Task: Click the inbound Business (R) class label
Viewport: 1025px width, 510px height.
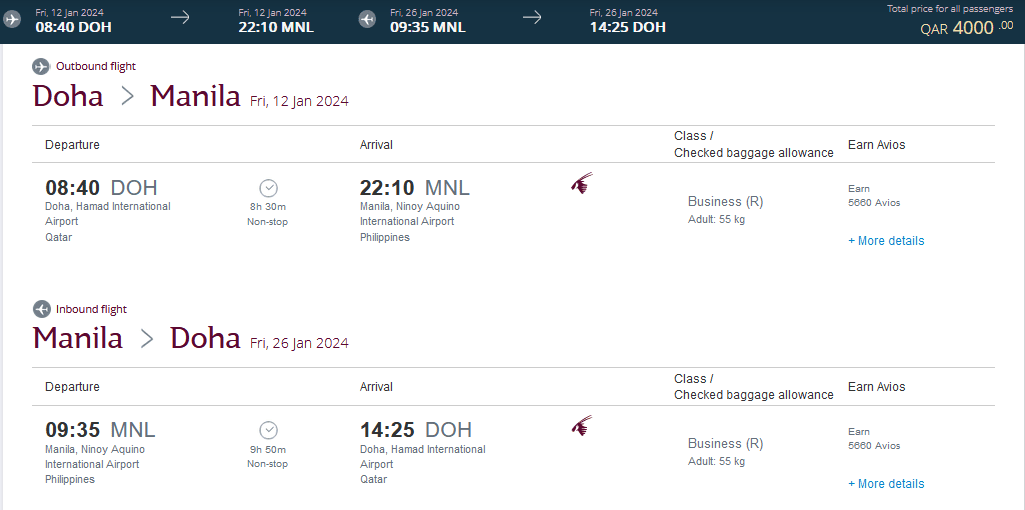Action: 725,443
